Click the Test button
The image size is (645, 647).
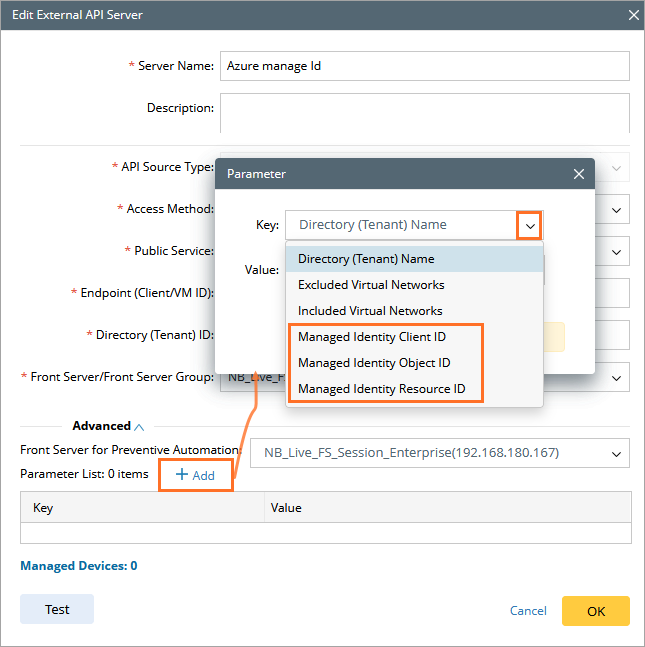57,609
